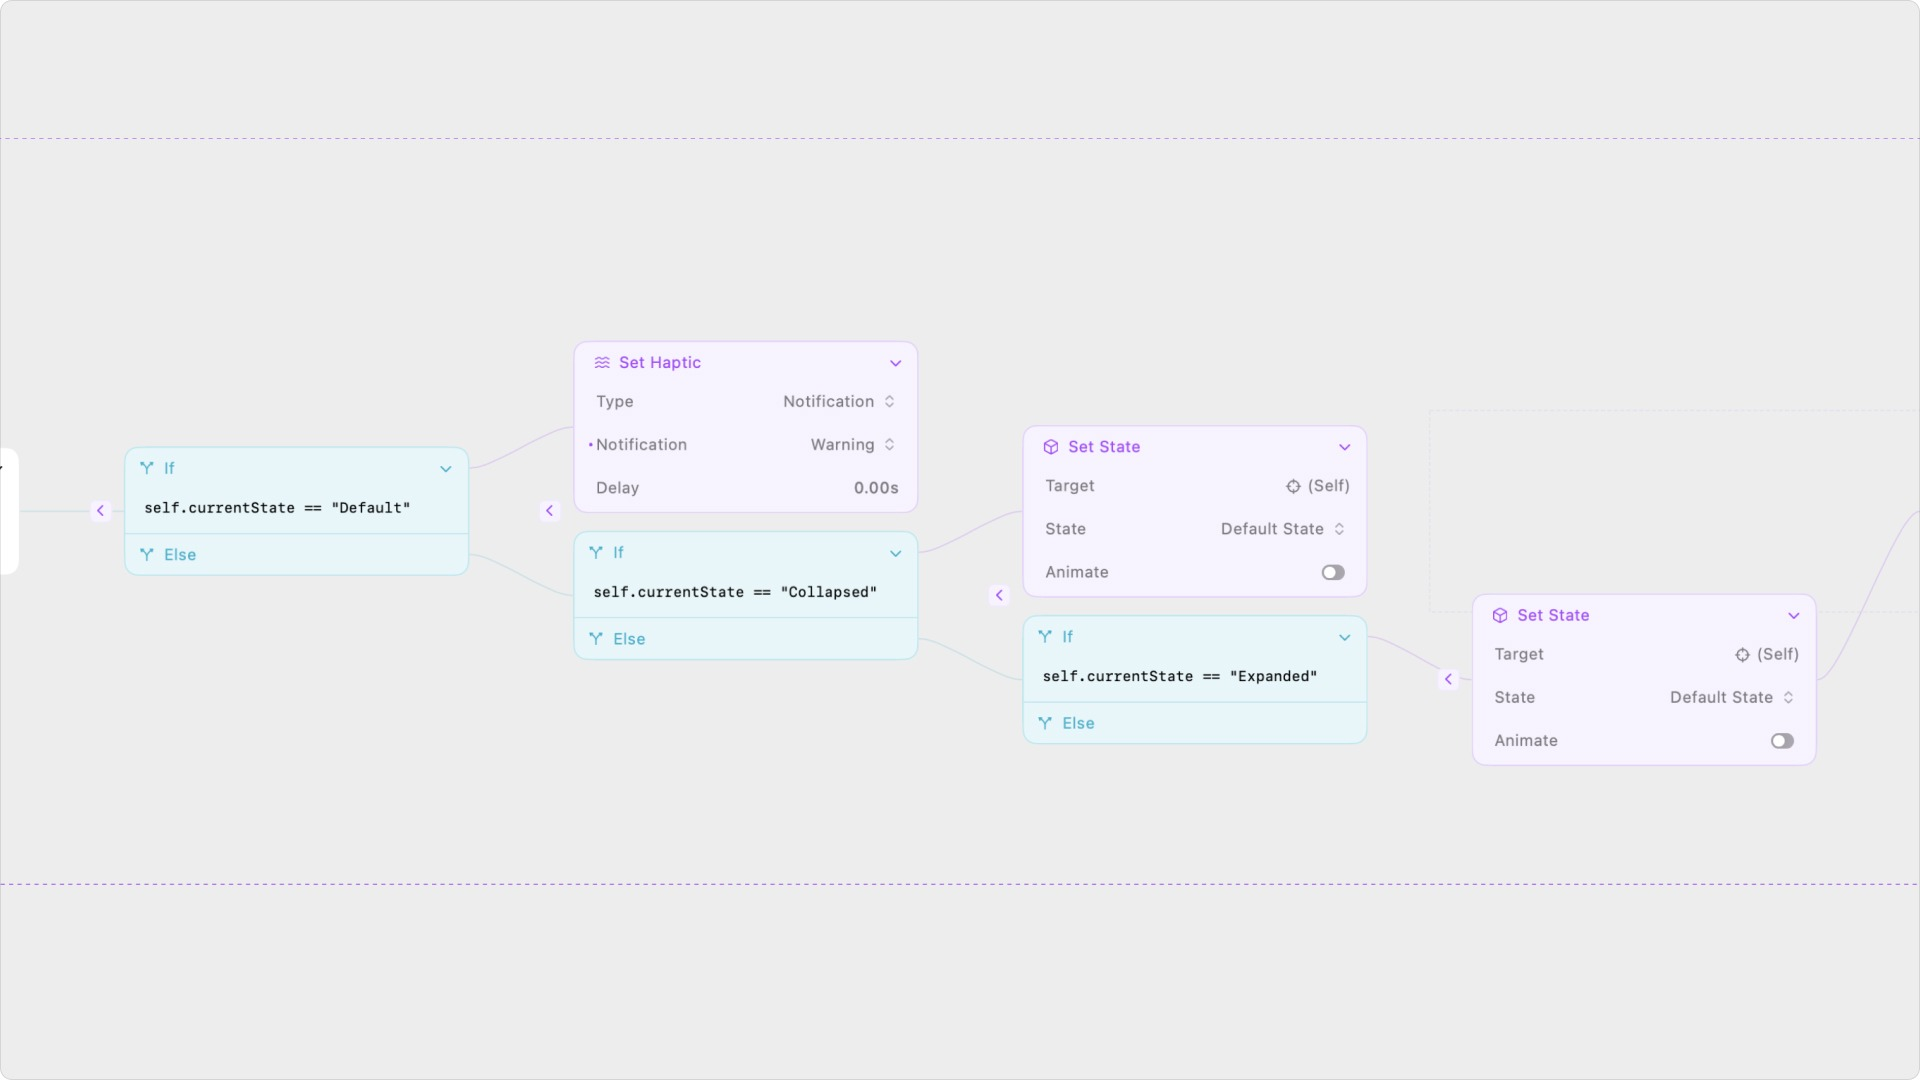Click the Set Haptic wave icon
Image resolution: width=1920 pixels, height=1080 pixels.
tap(602, 363)
